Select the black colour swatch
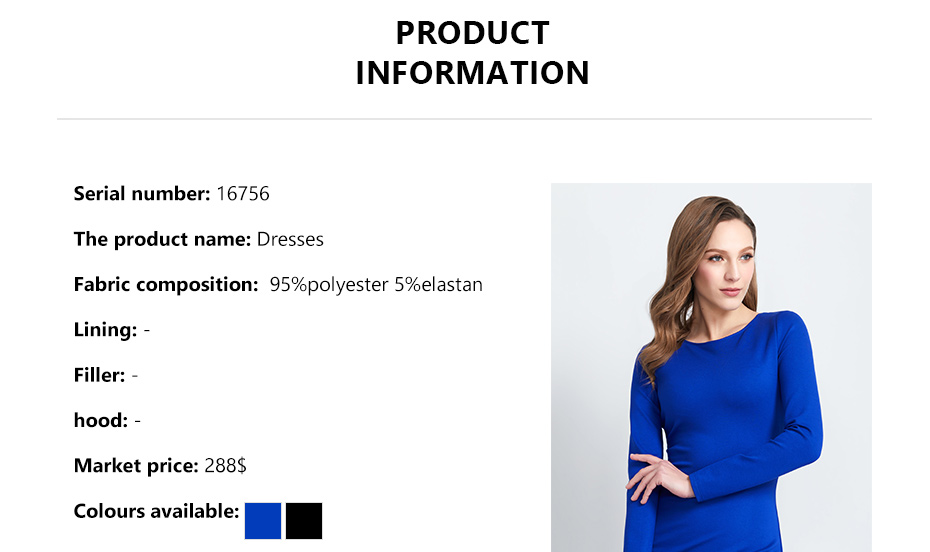This screenshot has width=930, height=552. (304, 521)
